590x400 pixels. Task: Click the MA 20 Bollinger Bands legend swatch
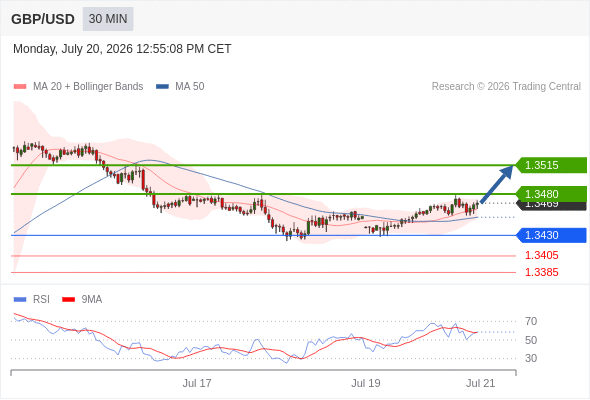pyautogui.click(x=20, y=87)
